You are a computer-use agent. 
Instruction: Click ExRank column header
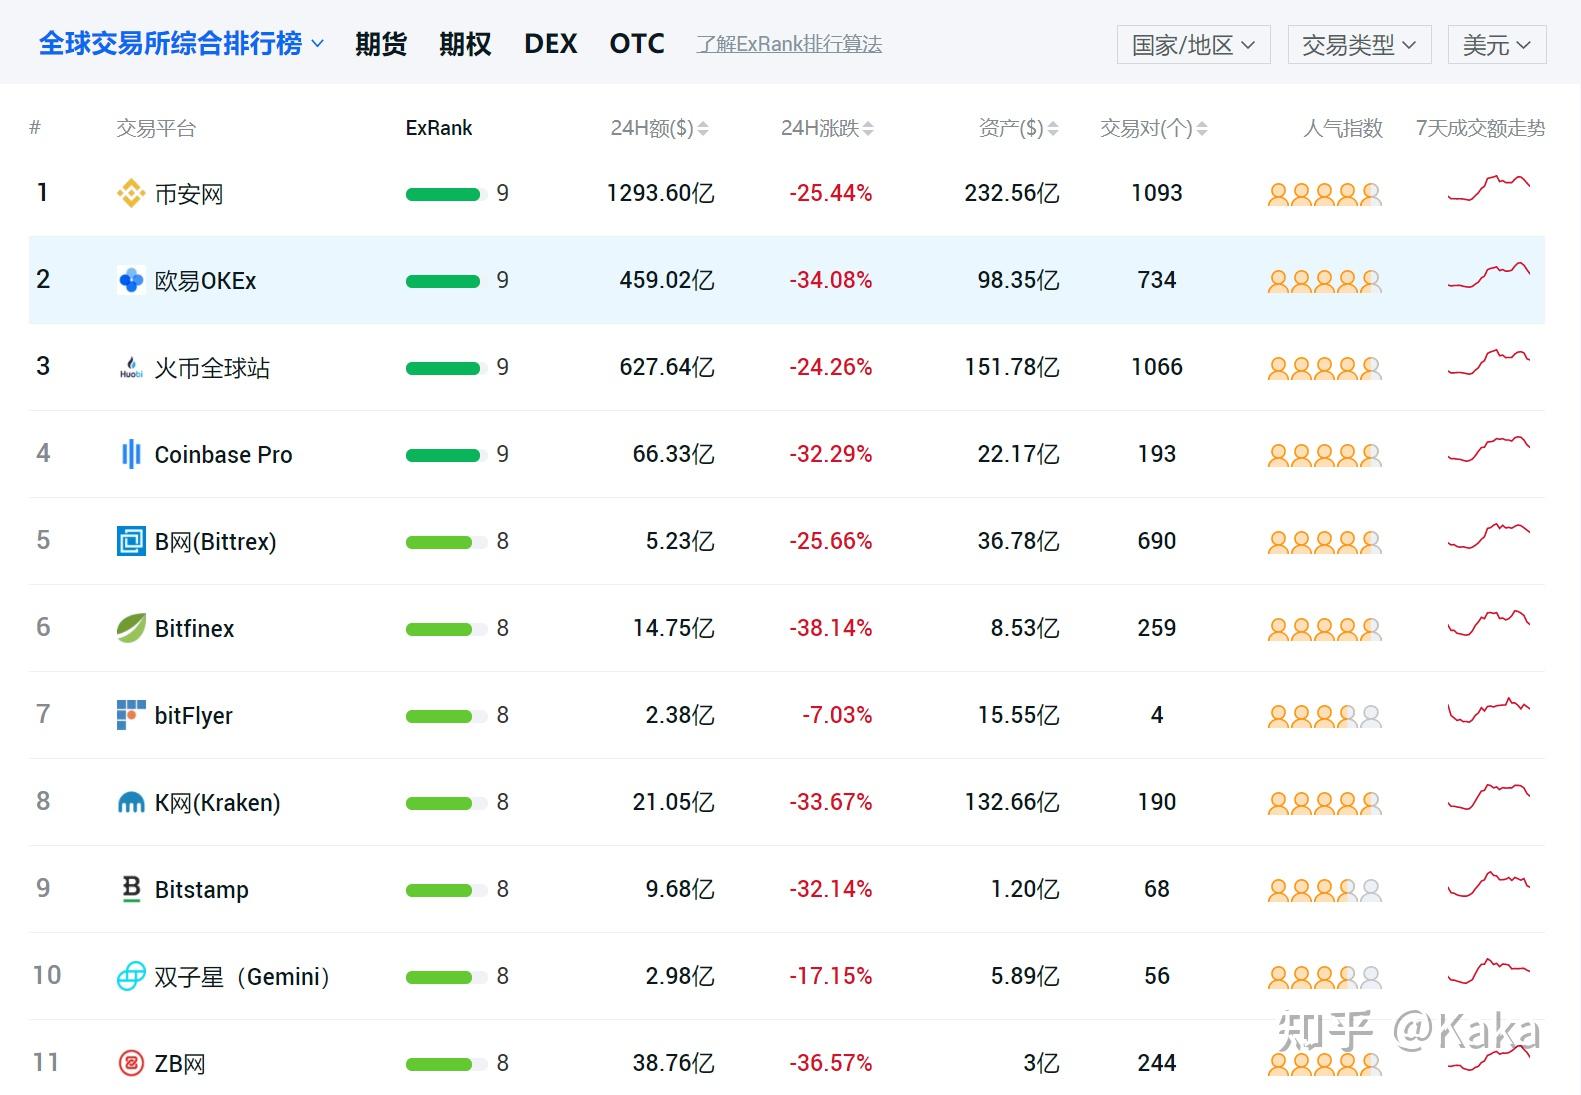tap(438, 128)
